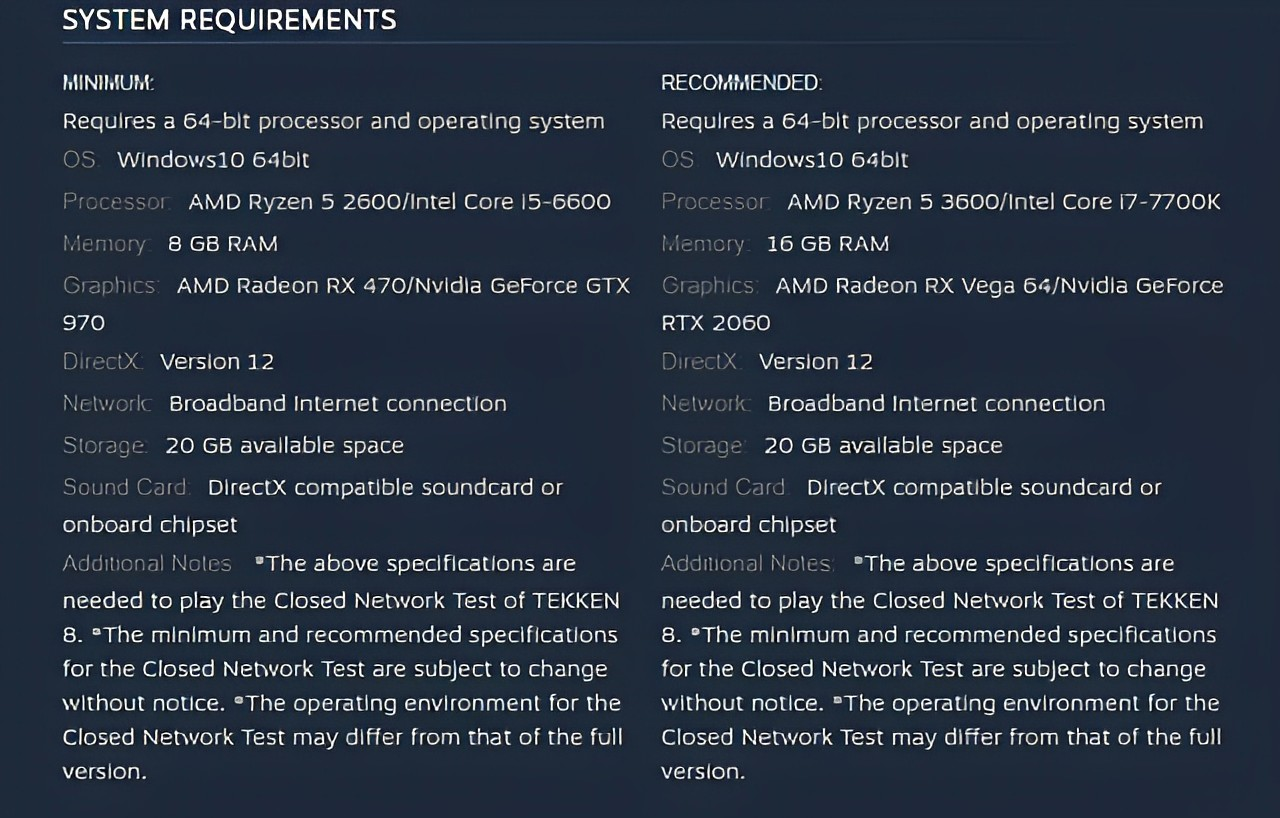
Task: Click the RECOMMENDED section label
Action: pos(741,83)
